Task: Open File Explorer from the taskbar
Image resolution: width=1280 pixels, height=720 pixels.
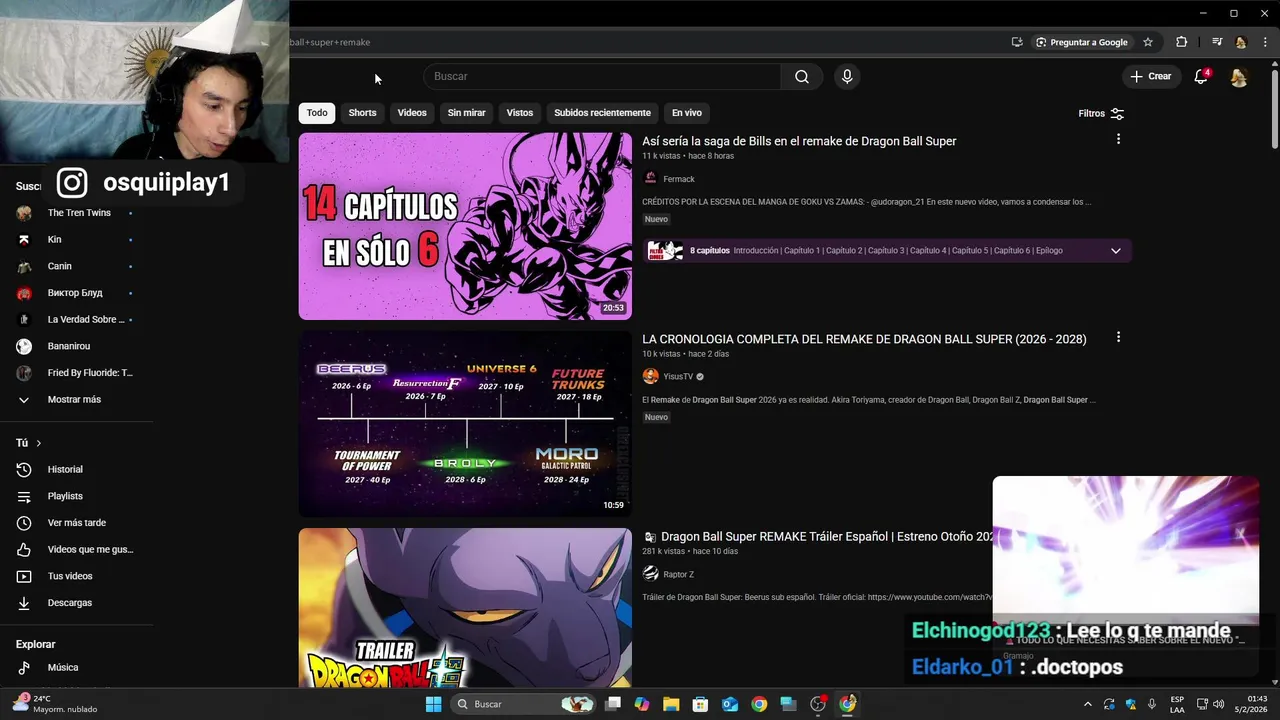Action: tap(671, 704)
